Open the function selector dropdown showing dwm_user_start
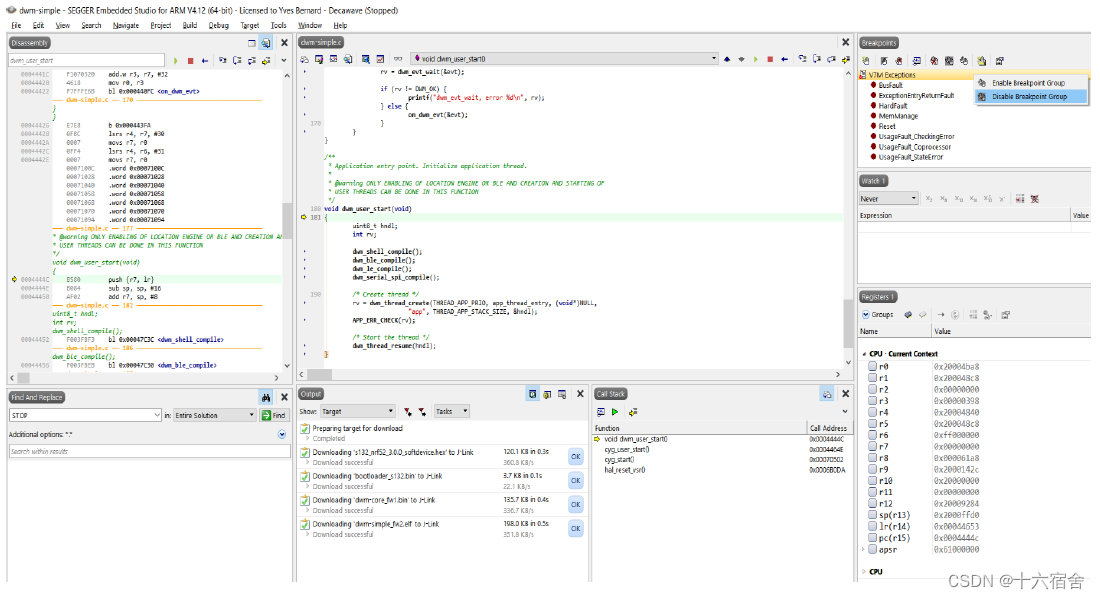Viewport: 1100px width, 599px height. [565, 59]
